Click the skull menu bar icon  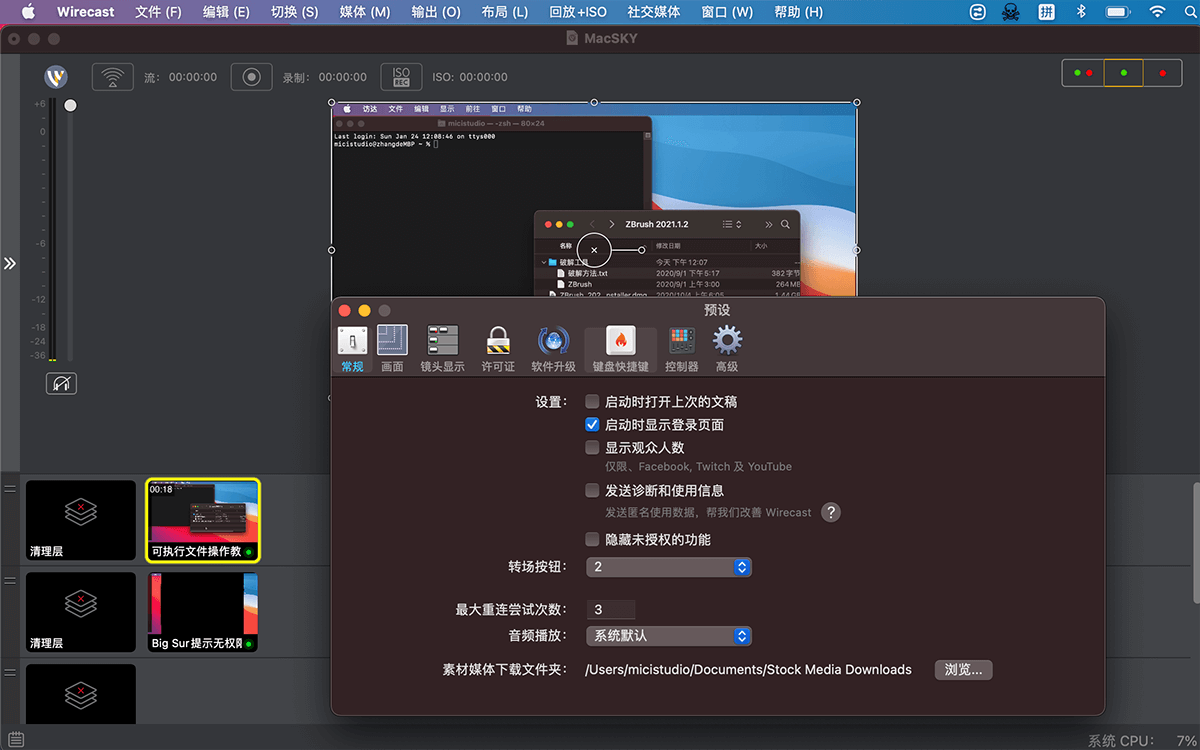[x=1013, y=12]
